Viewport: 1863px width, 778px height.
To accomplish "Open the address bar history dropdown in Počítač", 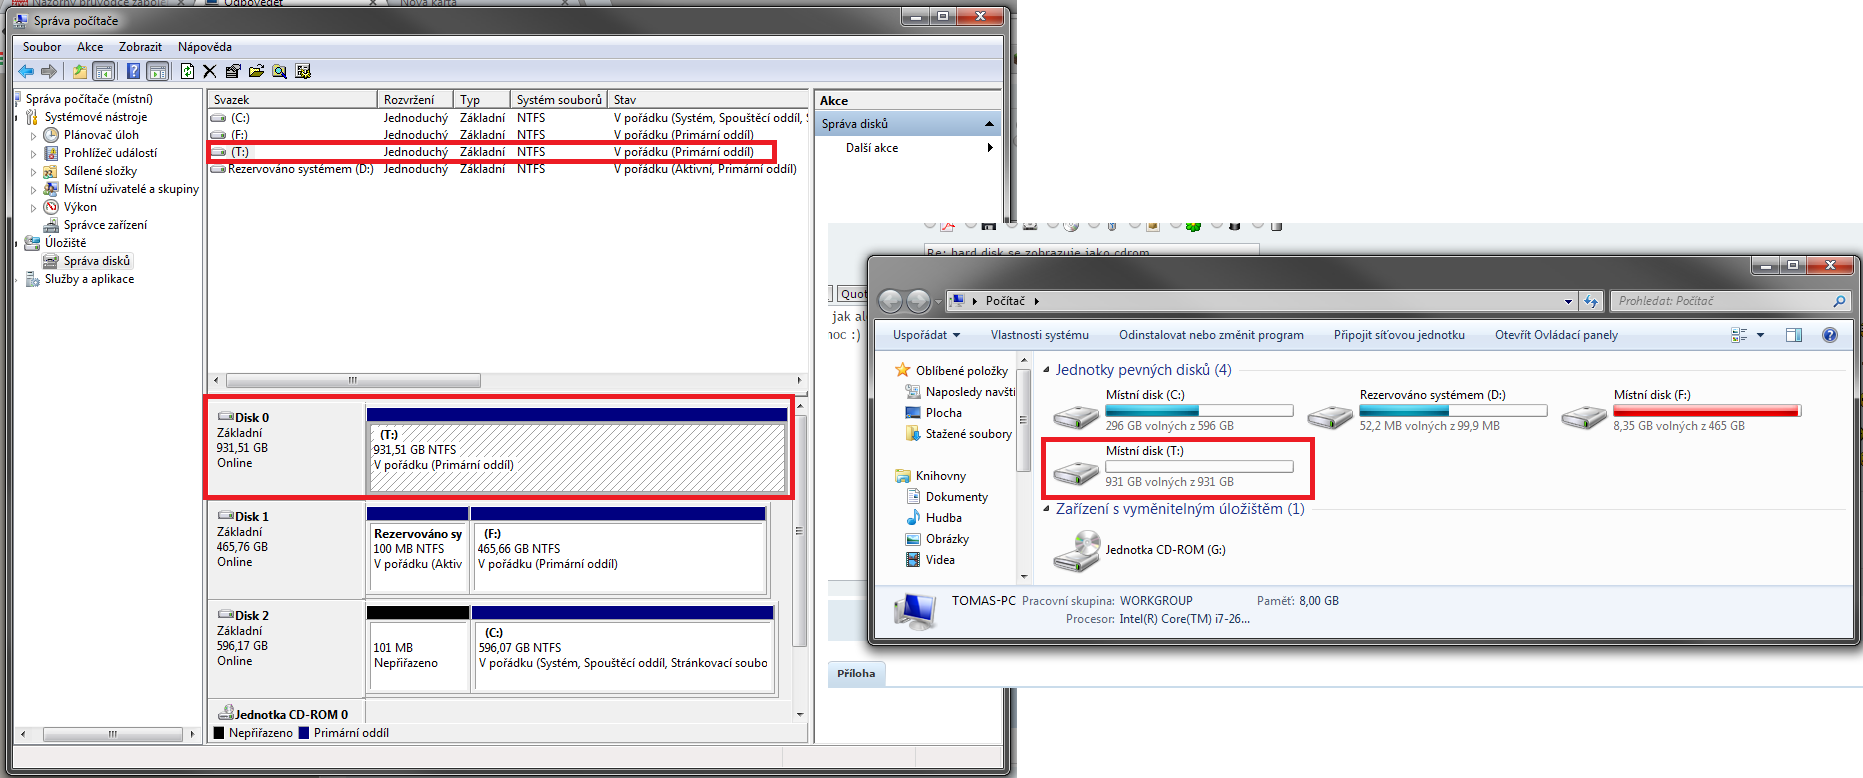I will (x=1568, y=301).
